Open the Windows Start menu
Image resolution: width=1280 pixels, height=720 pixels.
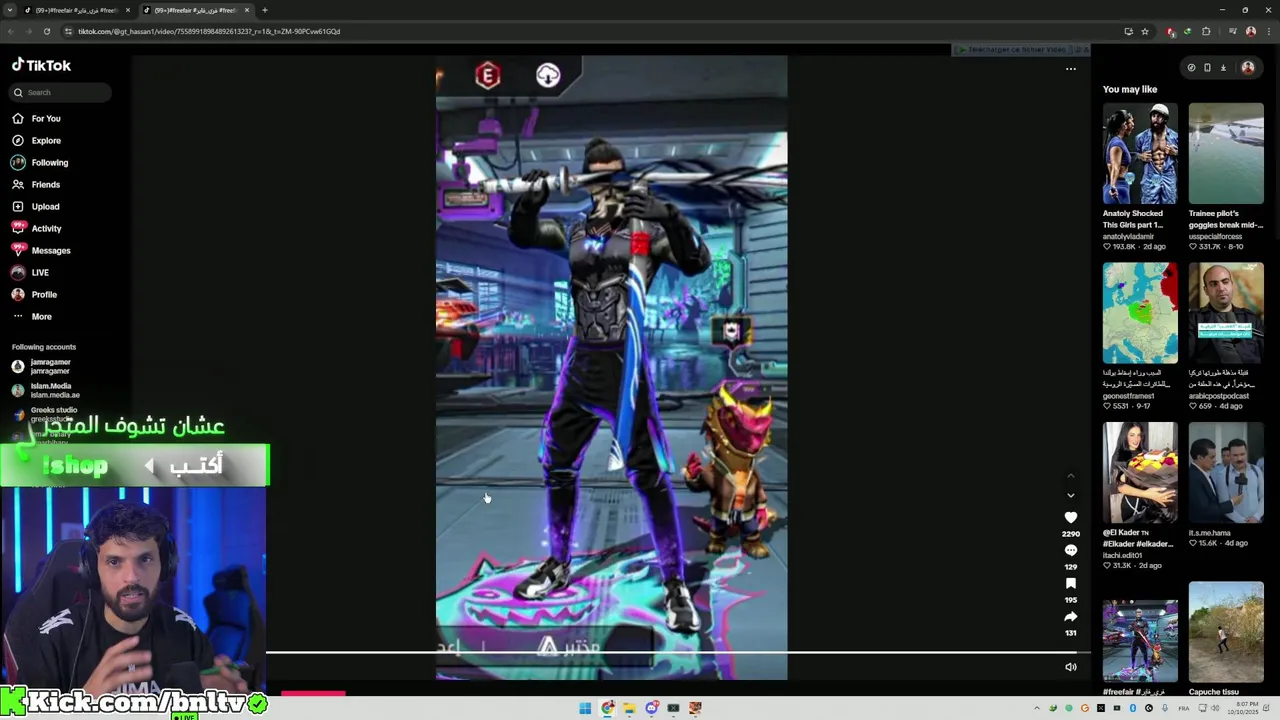(585, 708)
